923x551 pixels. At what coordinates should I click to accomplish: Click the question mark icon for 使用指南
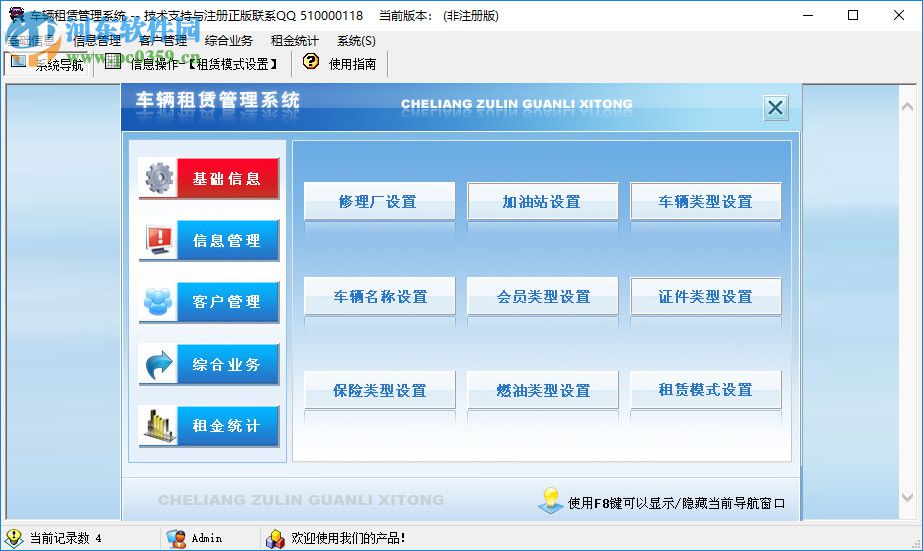[x=311, y=61]
